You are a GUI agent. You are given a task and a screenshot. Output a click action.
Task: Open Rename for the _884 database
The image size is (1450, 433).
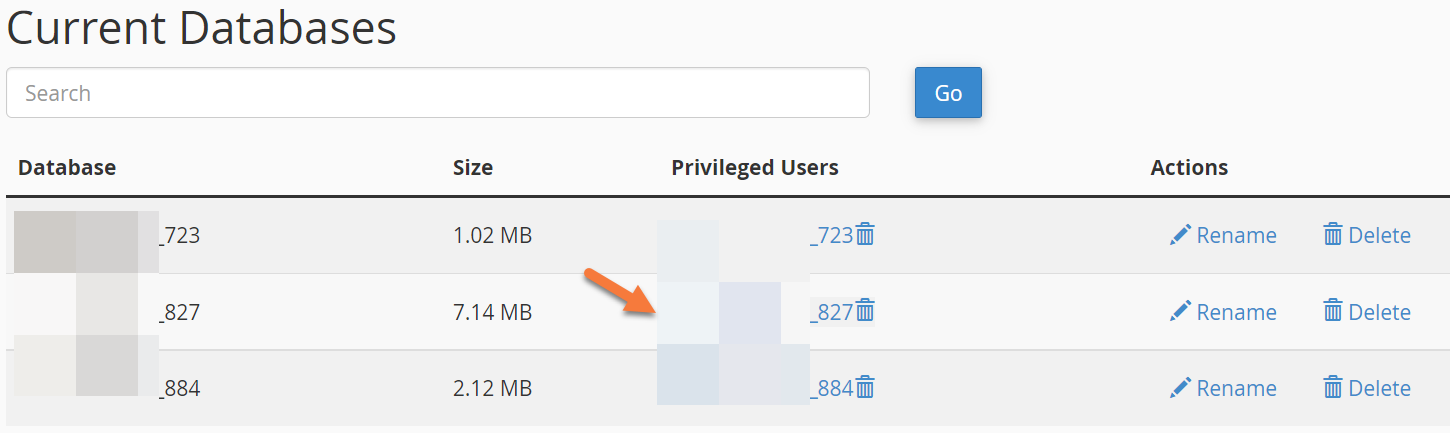point(1223,388)
